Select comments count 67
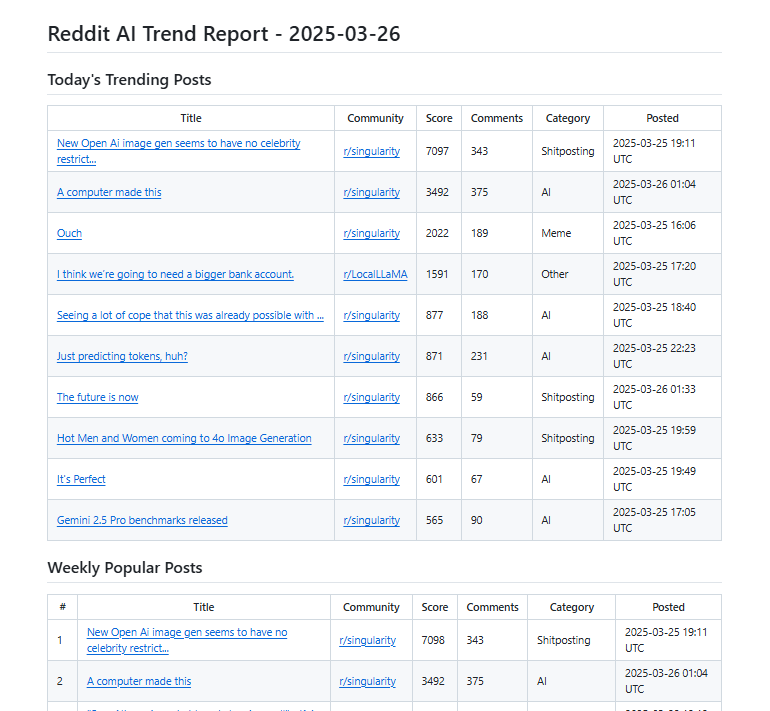 (476, 479)
